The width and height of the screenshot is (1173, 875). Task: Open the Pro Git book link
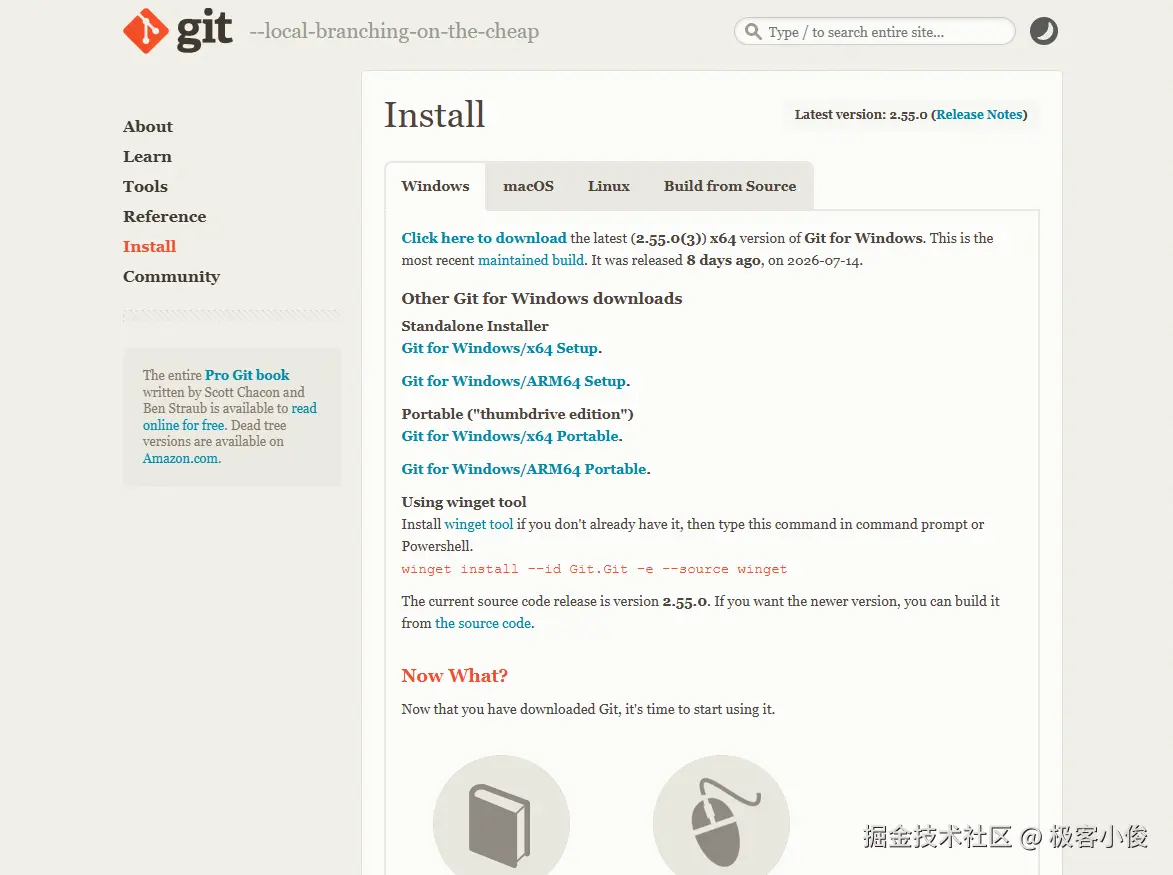tap(247, 375)
